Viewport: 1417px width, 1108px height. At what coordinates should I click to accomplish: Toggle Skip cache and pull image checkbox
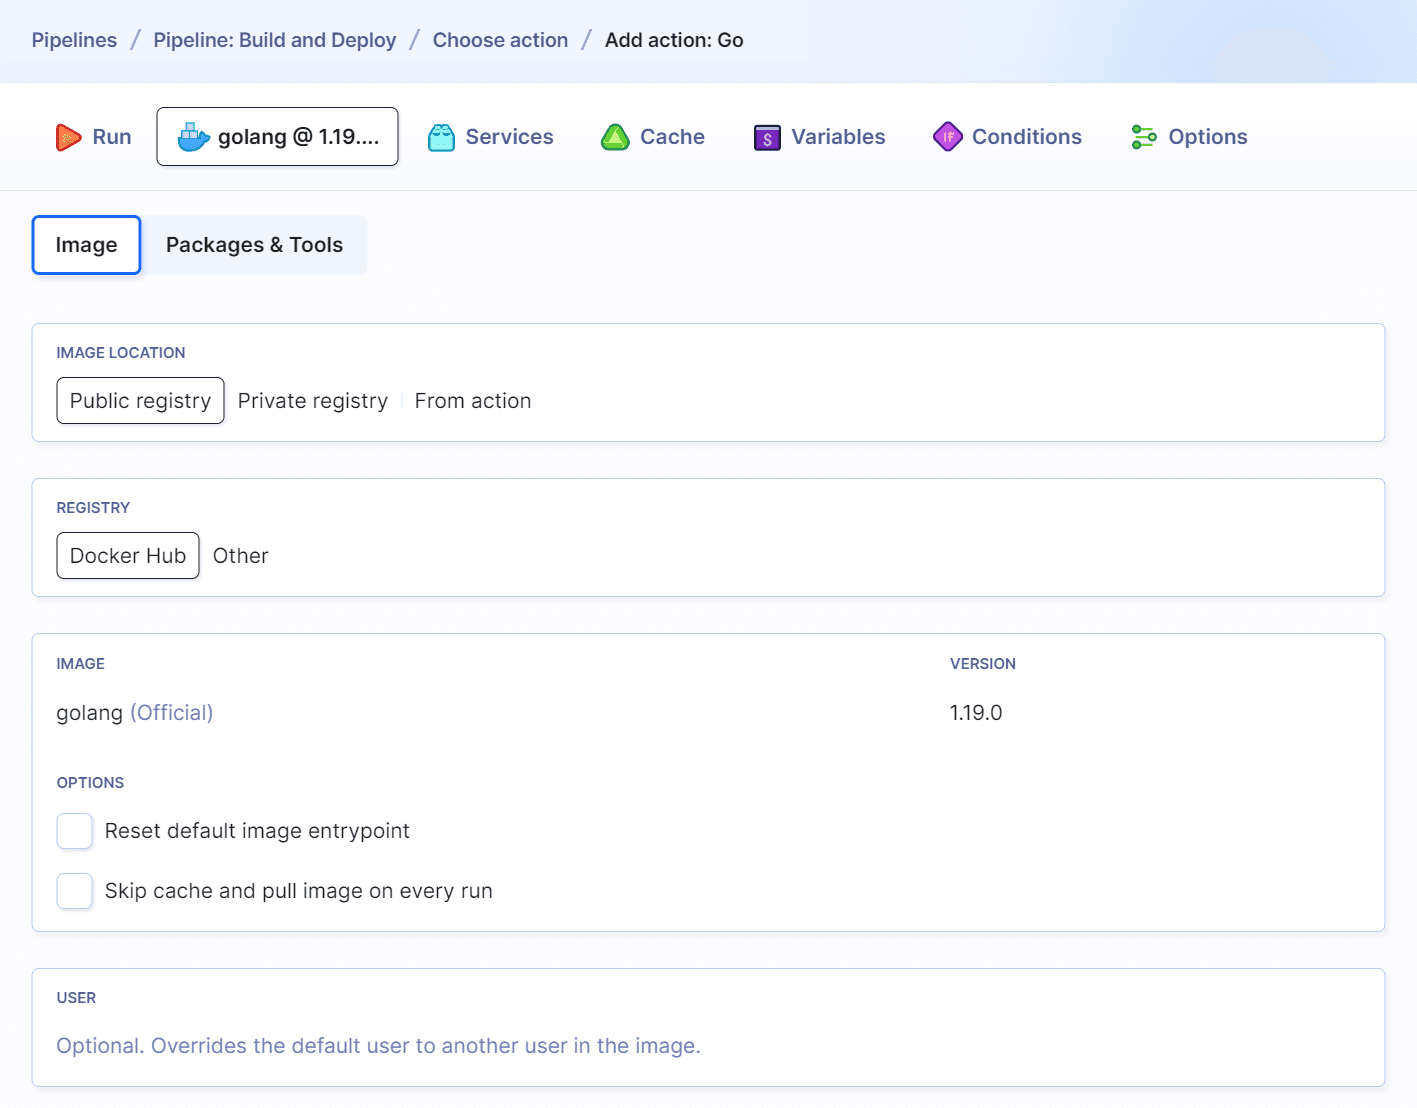click(x=75, y=891)
